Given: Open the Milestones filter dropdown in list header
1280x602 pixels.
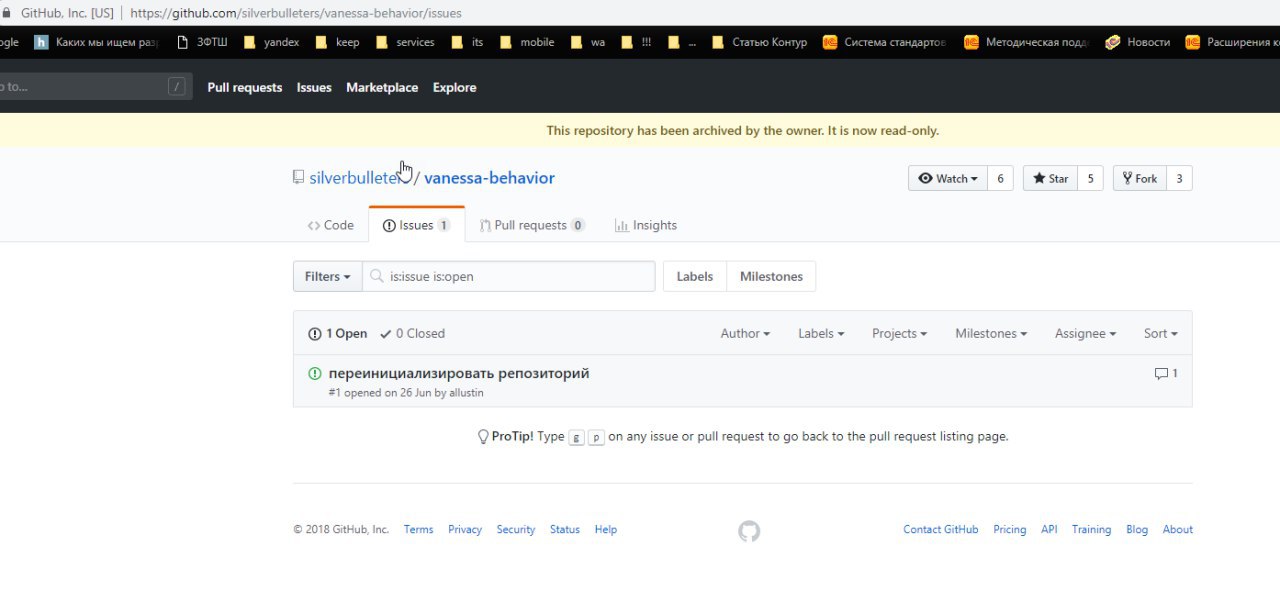Looking at the screenshot, I should point(991,333).
